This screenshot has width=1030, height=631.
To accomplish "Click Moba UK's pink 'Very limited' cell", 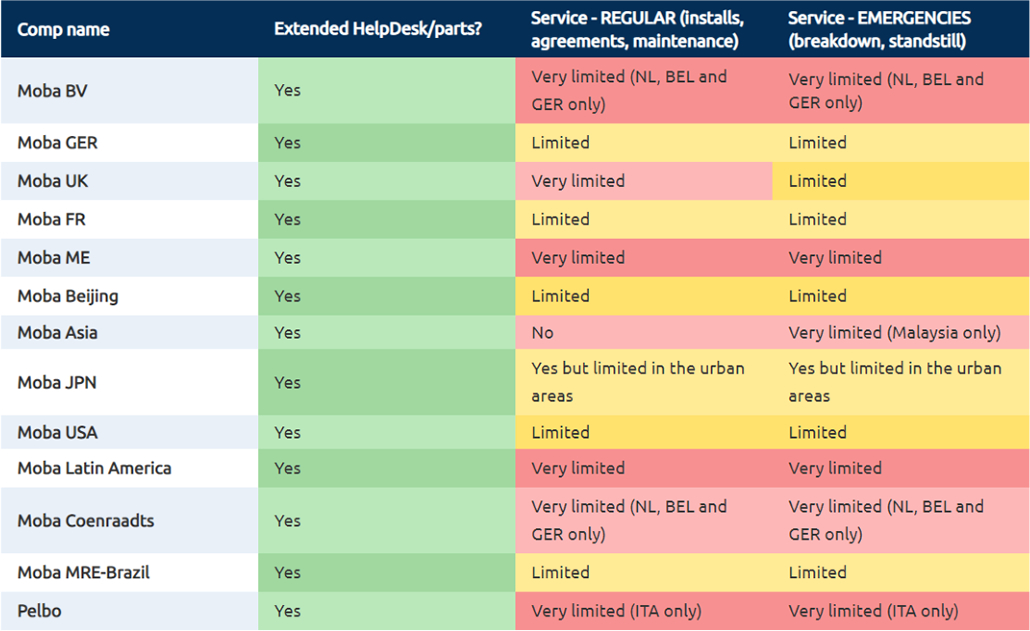I will (x=578, y=181).
